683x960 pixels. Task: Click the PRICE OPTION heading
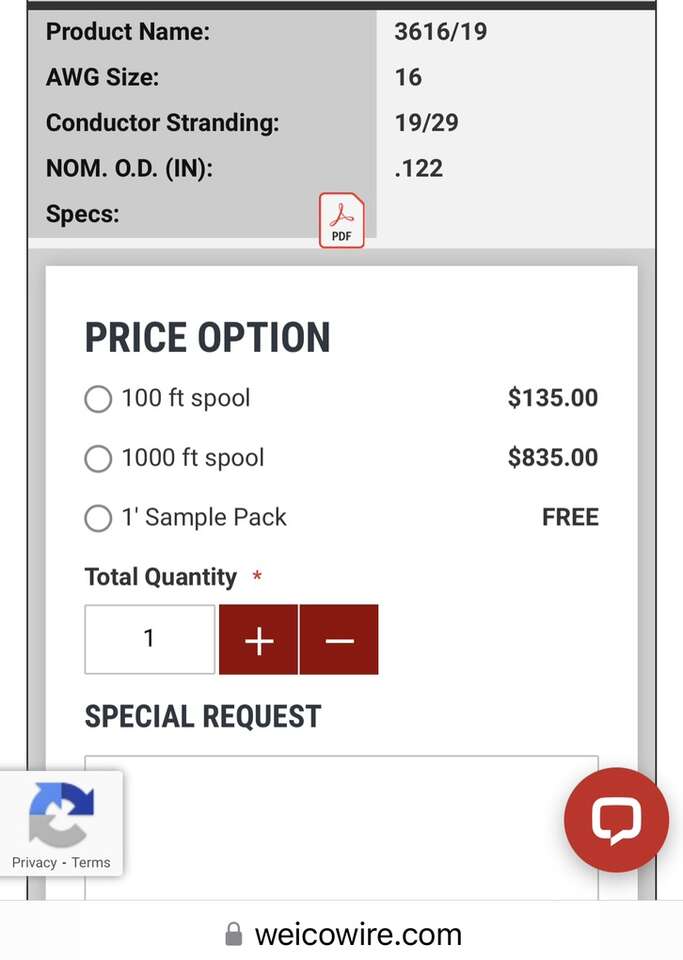pyautogui.click(x=207, y=338)
